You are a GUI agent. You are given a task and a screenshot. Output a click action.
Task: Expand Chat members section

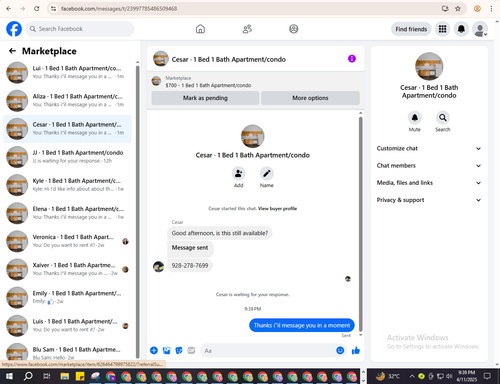click(429, 166)
